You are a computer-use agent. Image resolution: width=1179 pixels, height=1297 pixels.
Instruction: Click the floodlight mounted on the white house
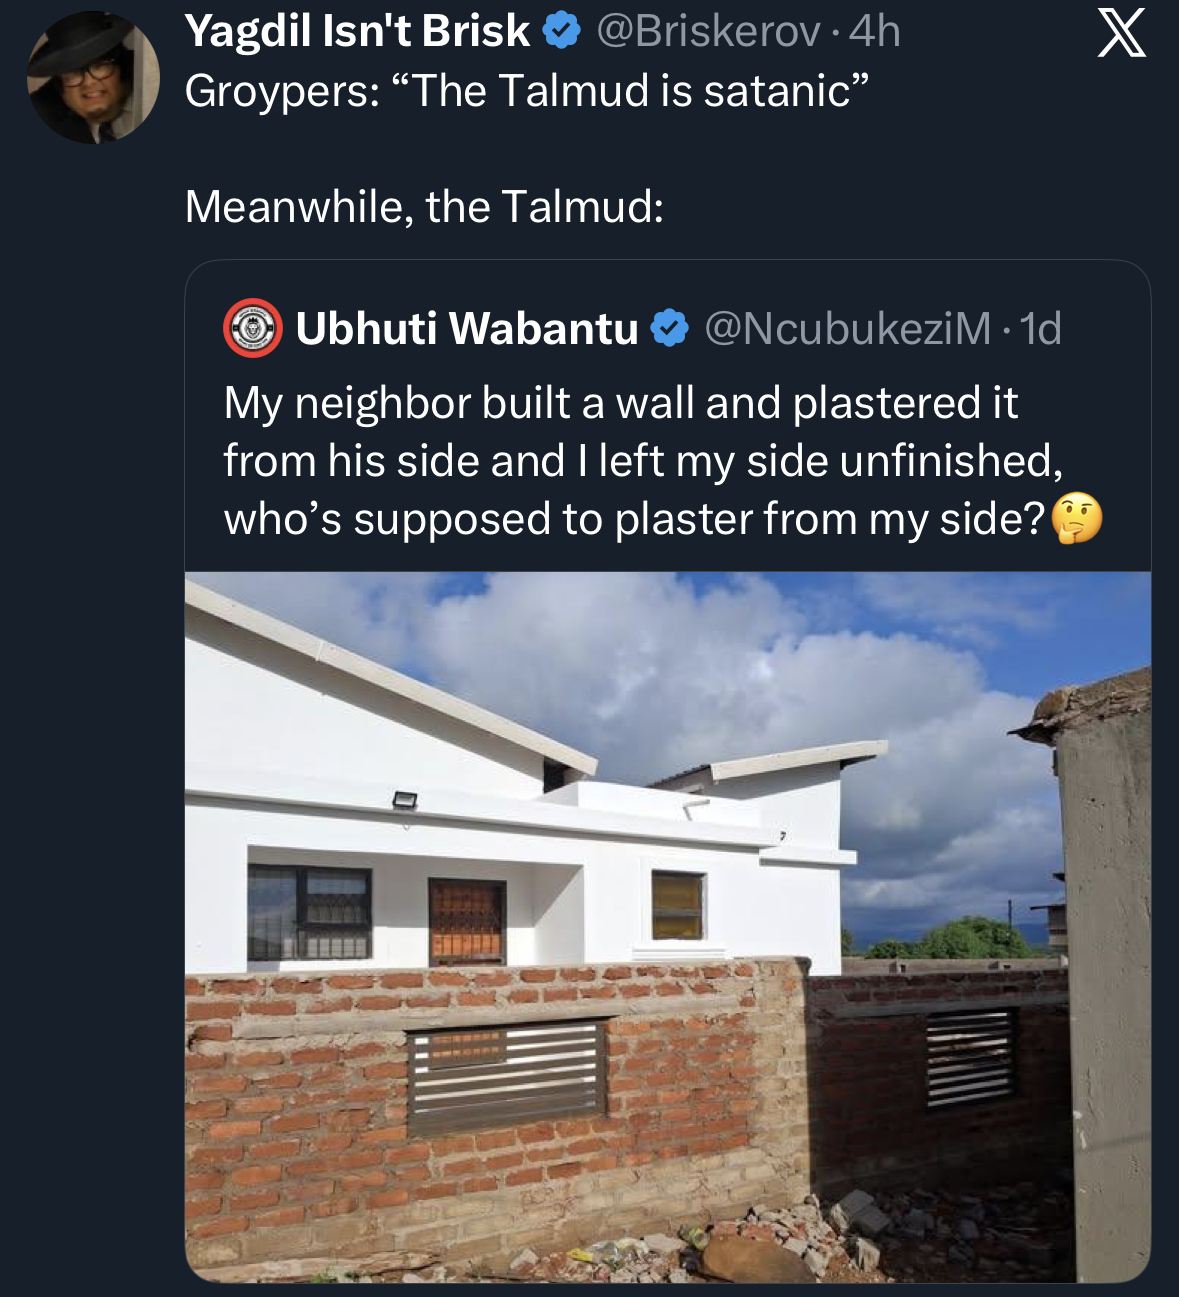404,798
